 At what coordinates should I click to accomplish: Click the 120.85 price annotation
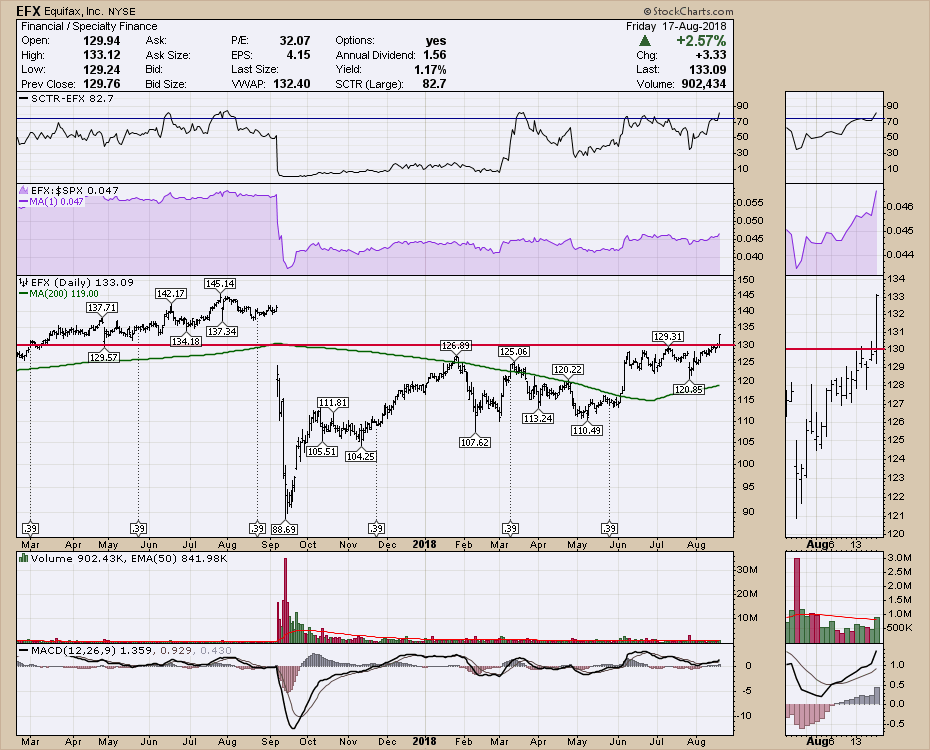tap(689, 390)
